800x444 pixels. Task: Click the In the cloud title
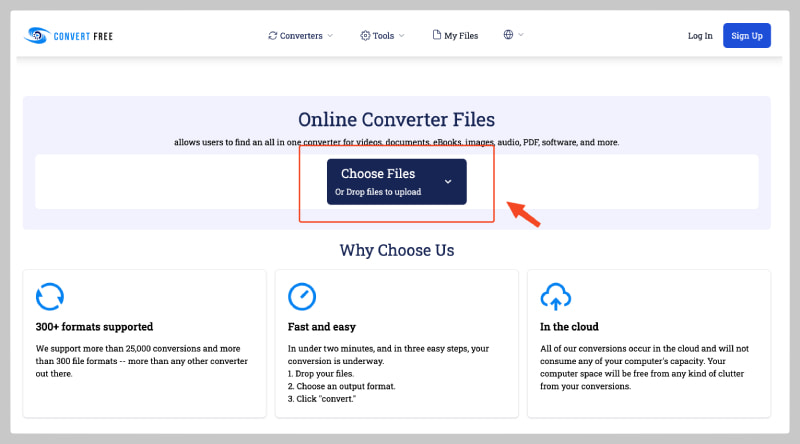[x=569, y=327]
